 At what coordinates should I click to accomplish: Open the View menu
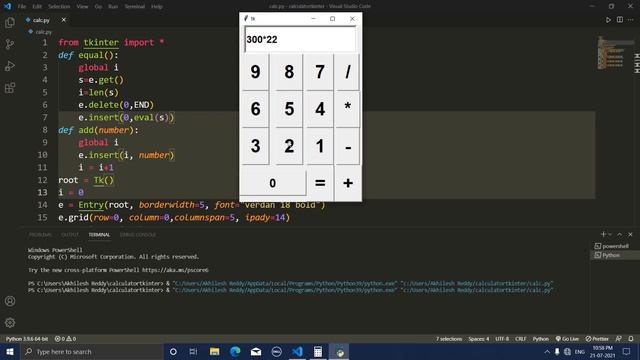pyautogui.click(x=82, y=7)
